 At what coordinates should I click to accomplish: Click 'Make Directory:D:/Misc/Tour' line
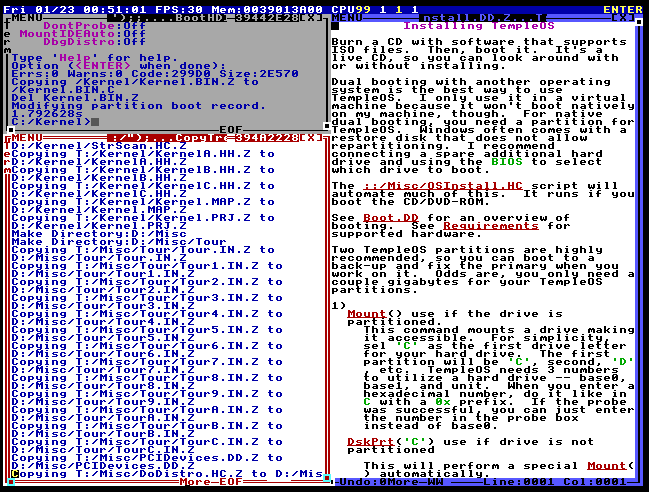tap(119, 242)
